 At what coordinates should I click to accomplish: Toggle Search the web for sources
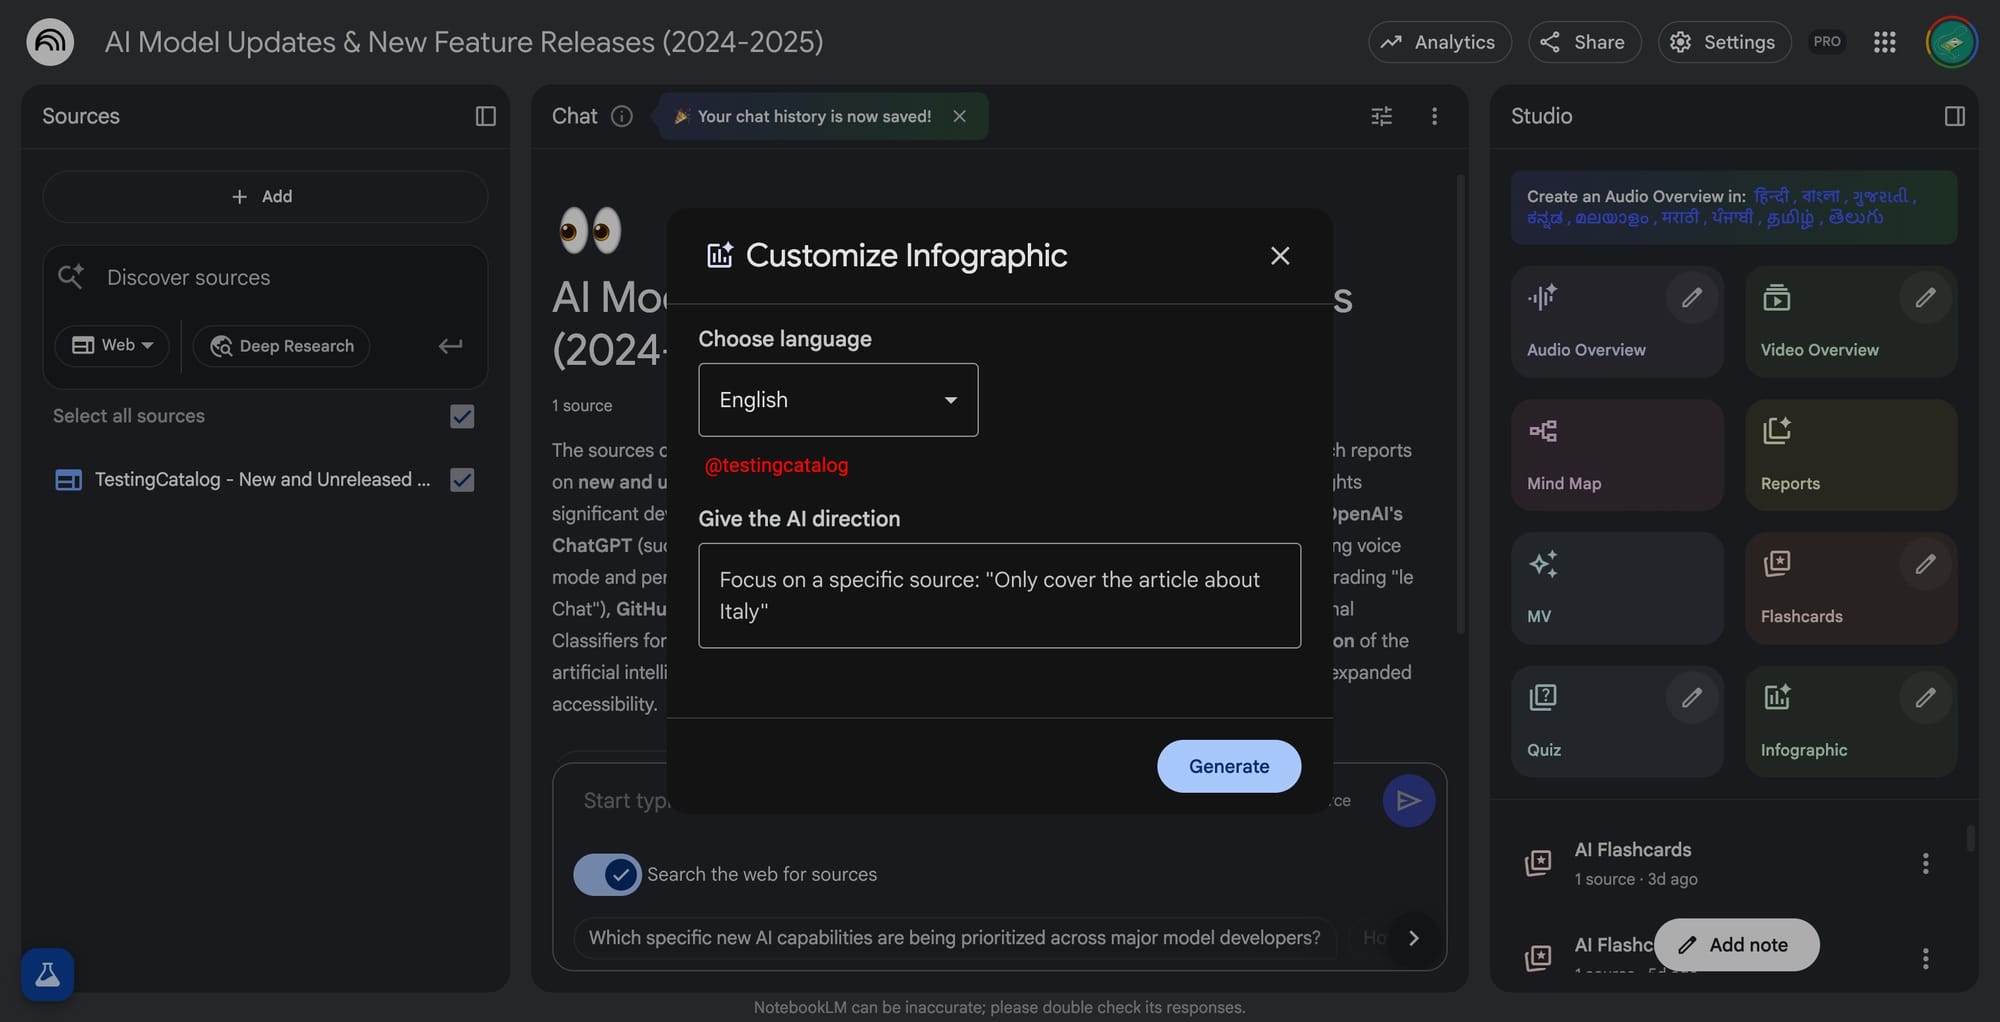tap(607, 875)
